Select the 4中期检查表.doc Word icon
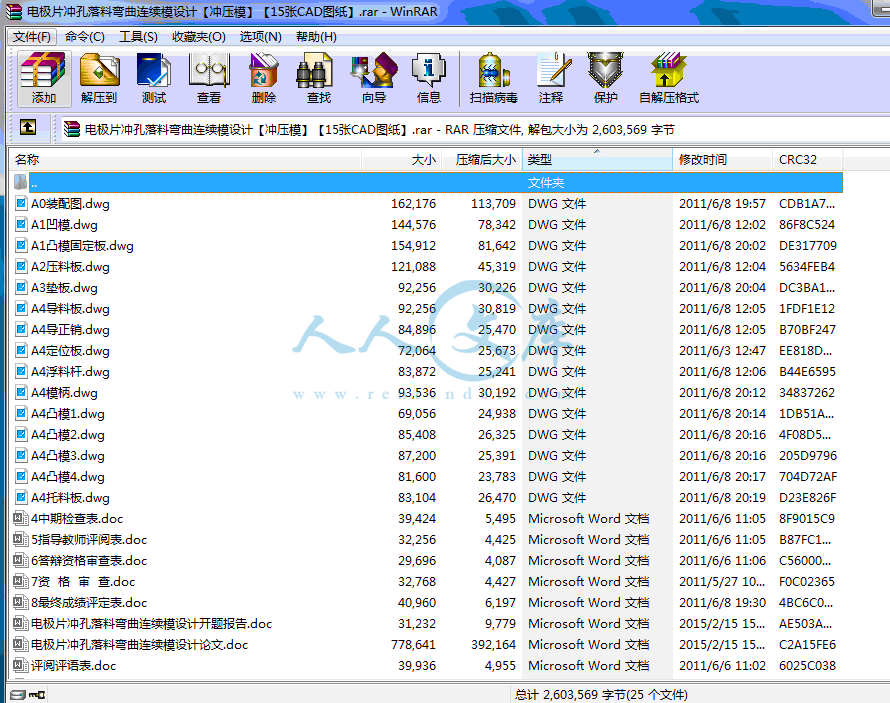The width and height of the screenshot is (890, 703). click(x=21, y=518)
